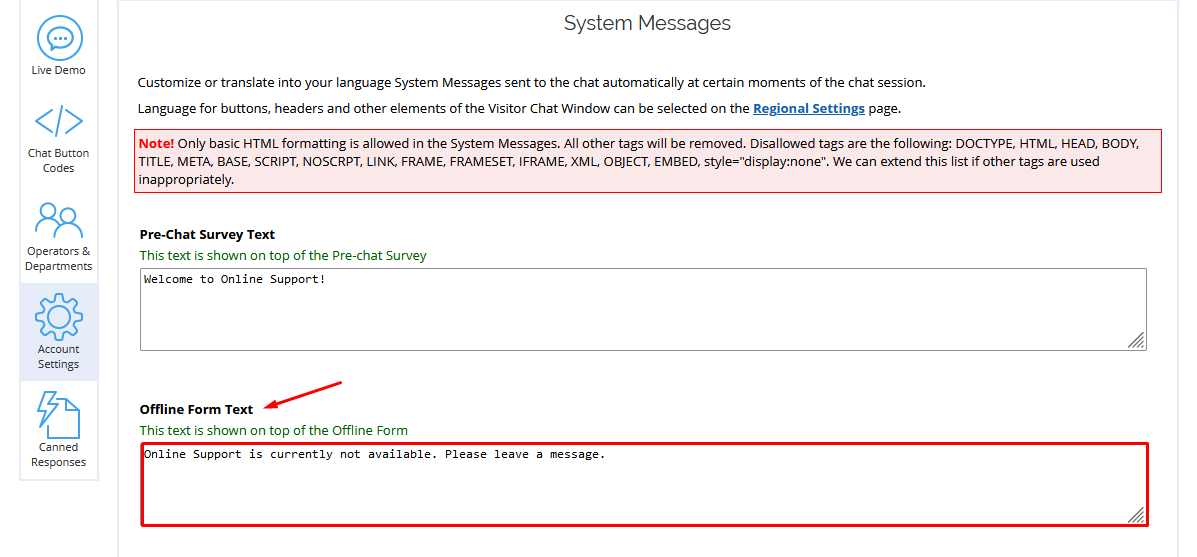Screen dimensions: 1197x557
Task: Click the "Offline Form Text" field label
Action: pyautogui.click(x=196, y=409)
